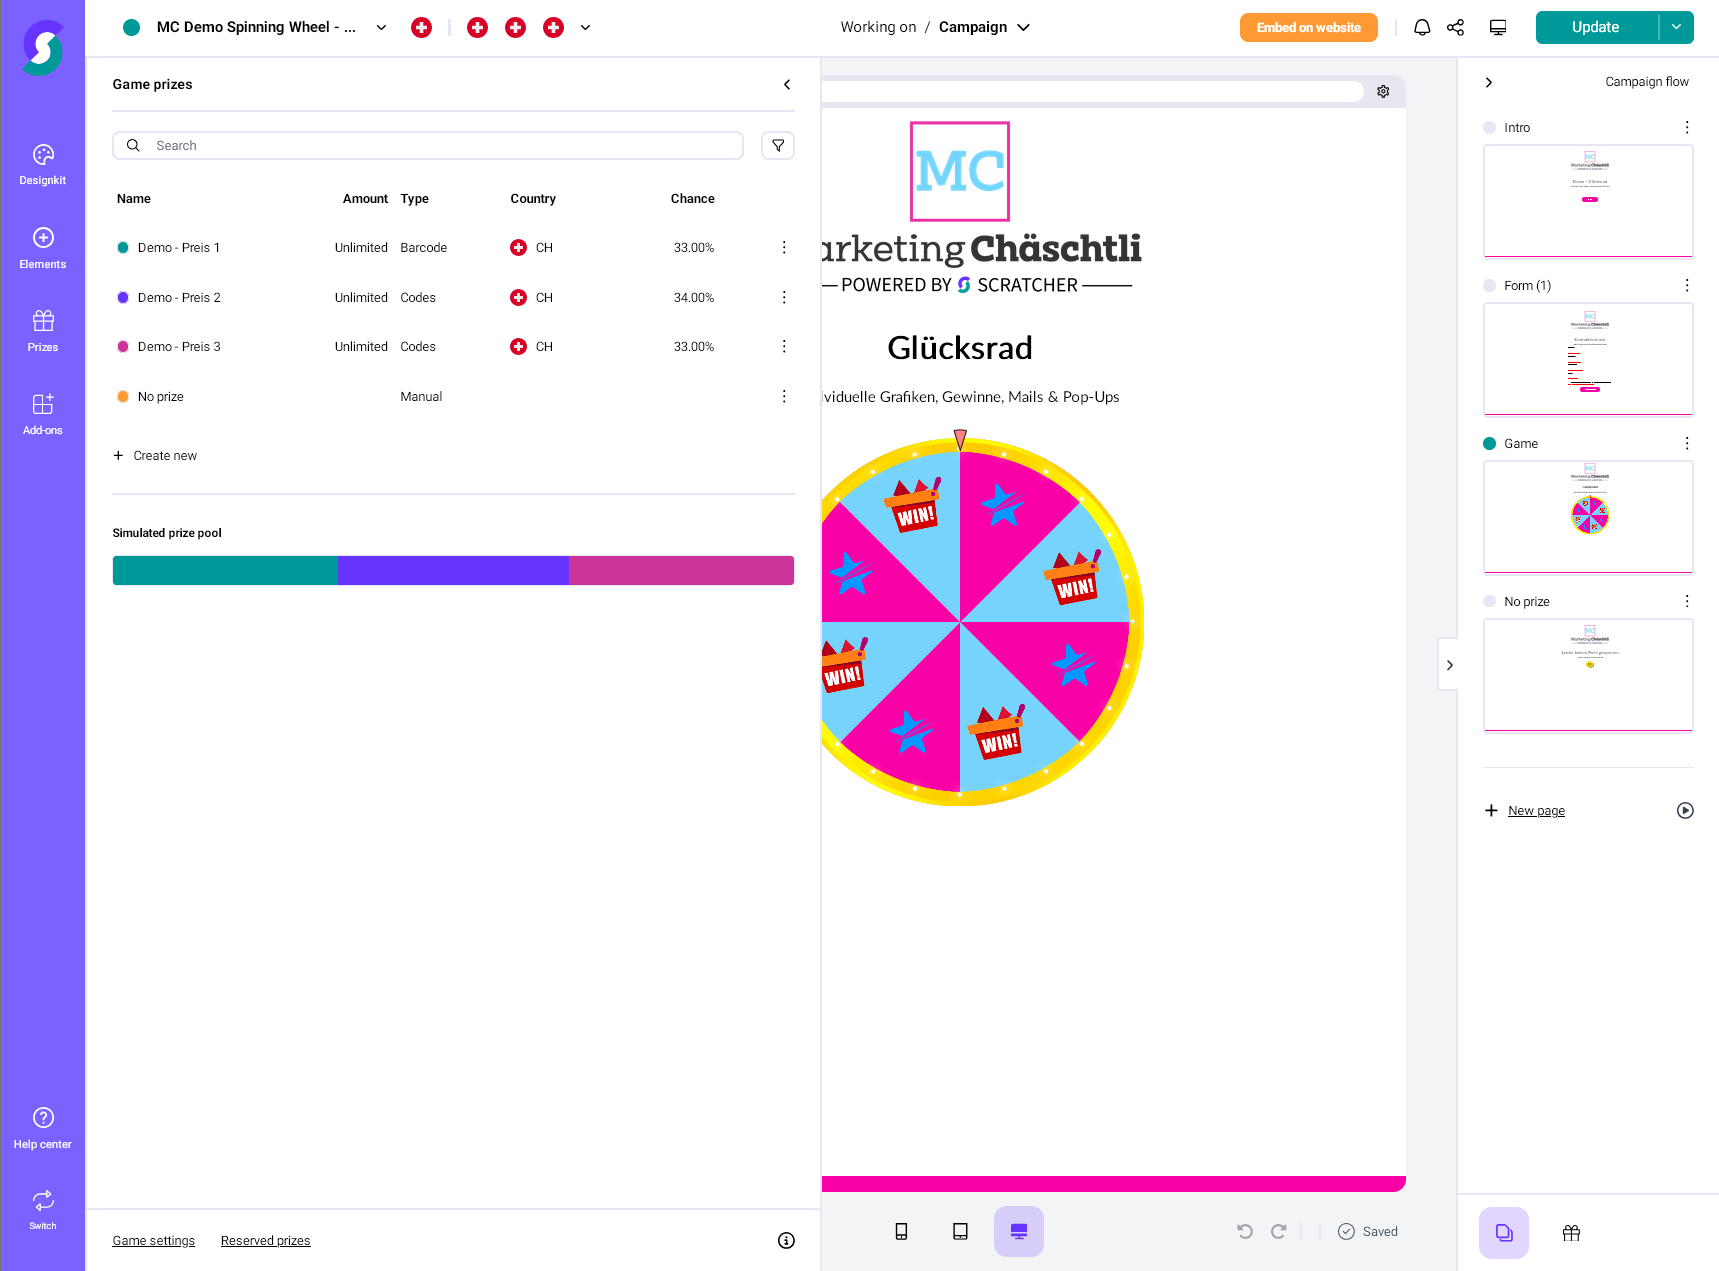The height and width of the screenshot is (1271, 1719).
Task: Select the Designkit sidebar icon
Action: 42,163
